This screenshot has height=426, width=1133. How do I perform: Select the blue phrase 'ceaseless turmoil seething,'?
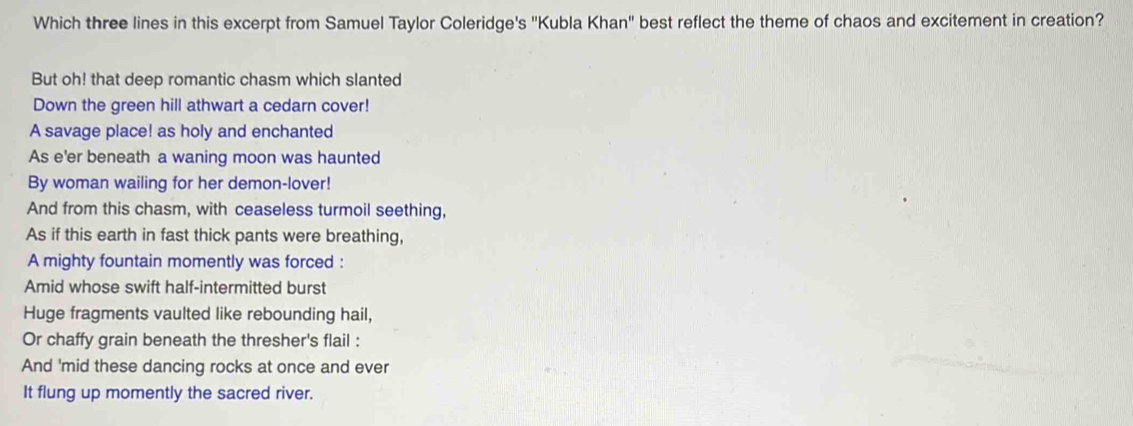pos(340,210)
